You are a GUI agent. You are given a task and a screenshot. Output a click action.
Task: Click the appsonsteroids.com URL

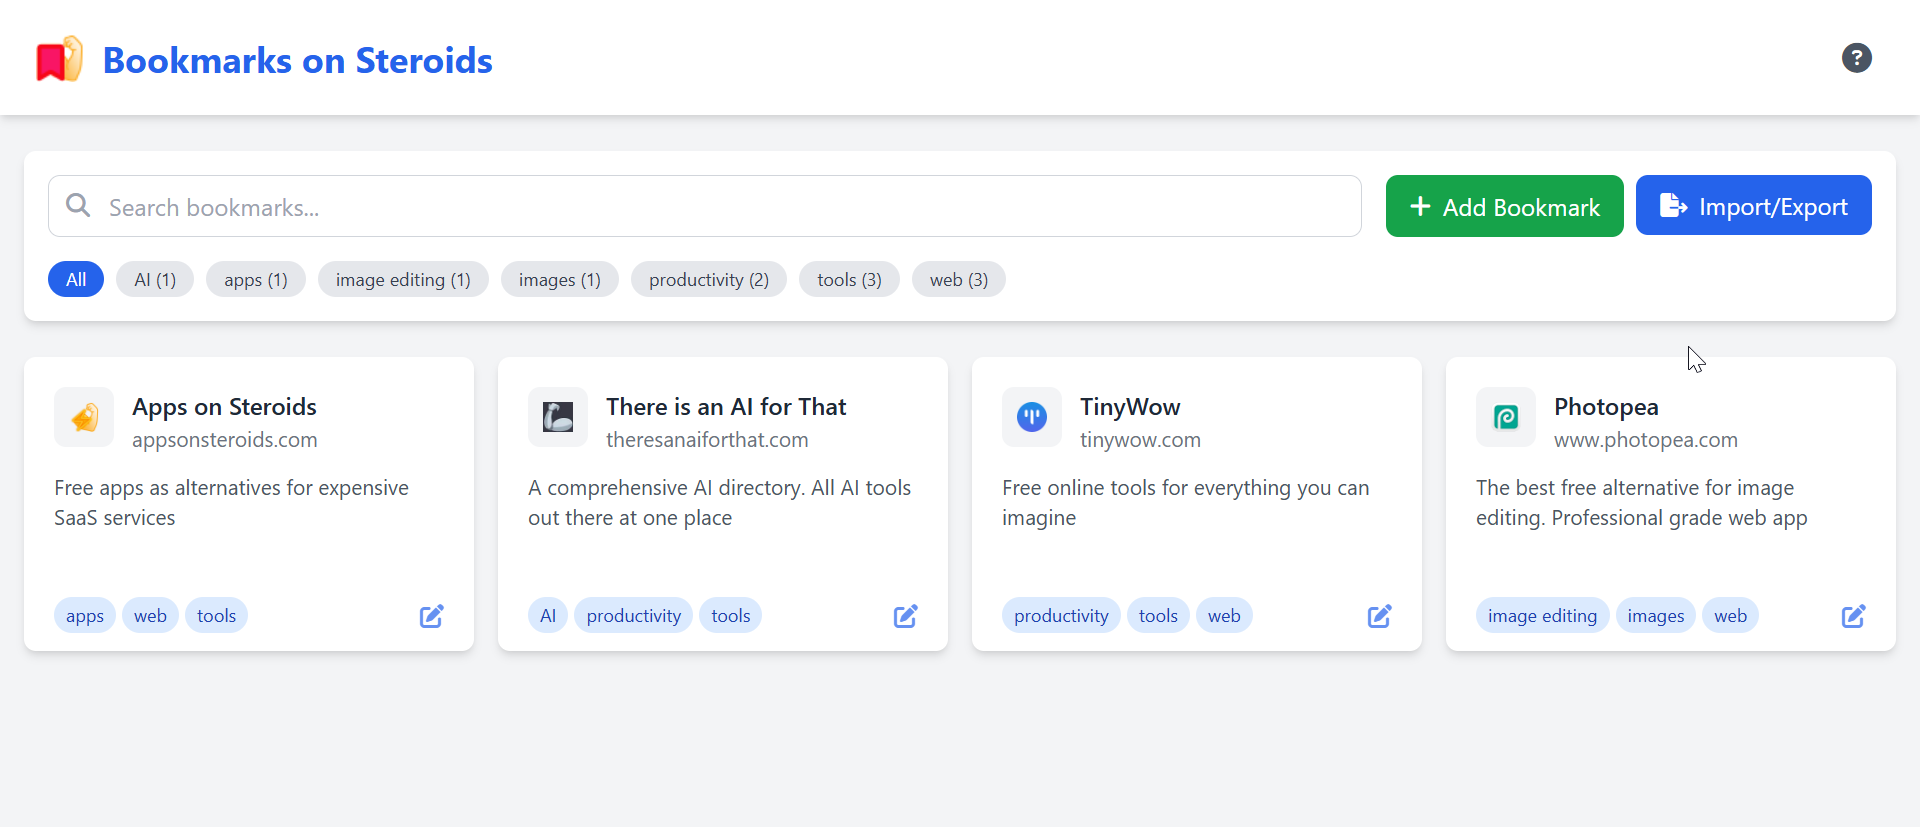[225, 440]
